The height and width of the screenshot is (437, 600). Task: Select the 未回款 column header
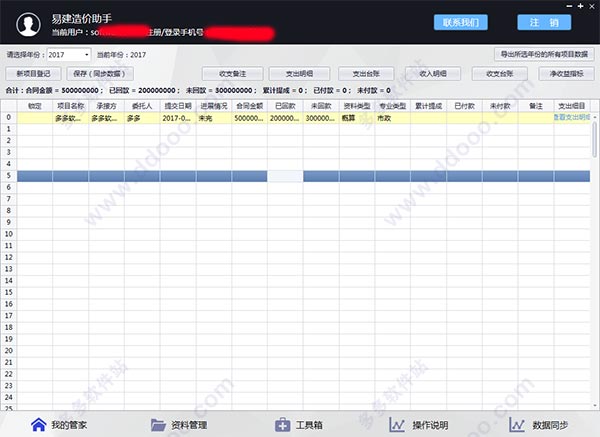(x=321, y=106)
